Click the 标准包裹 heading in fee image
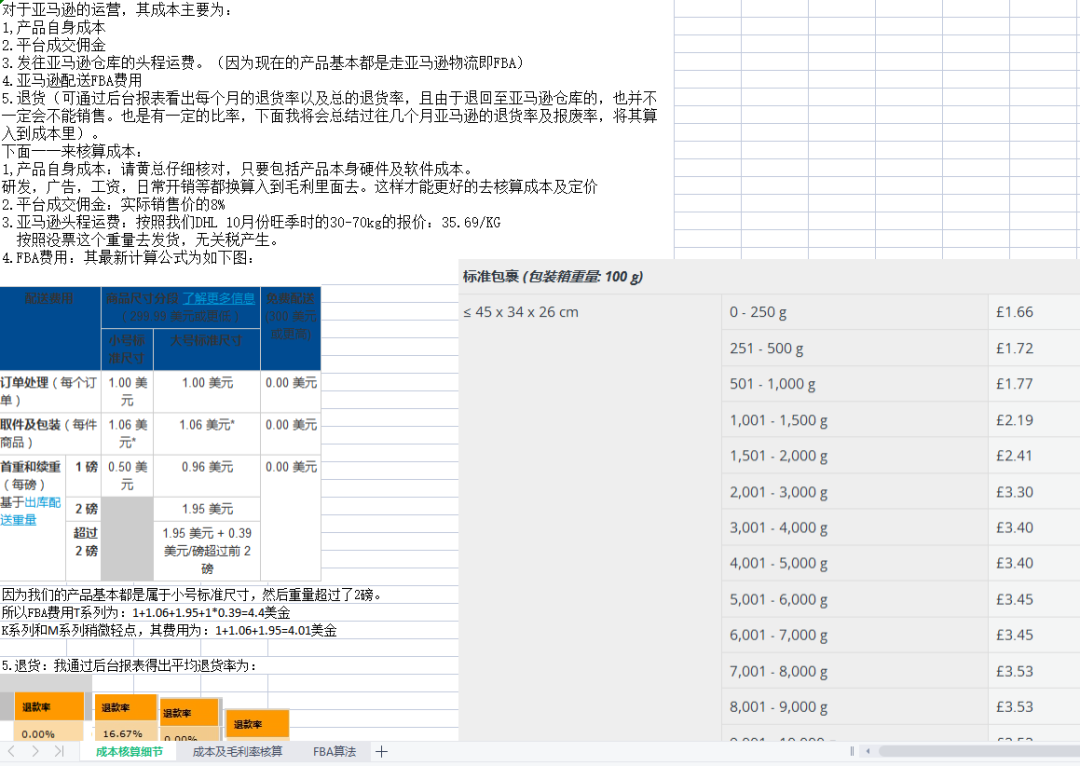Screen dimensions: 1080x766 (x=552, y=277)
